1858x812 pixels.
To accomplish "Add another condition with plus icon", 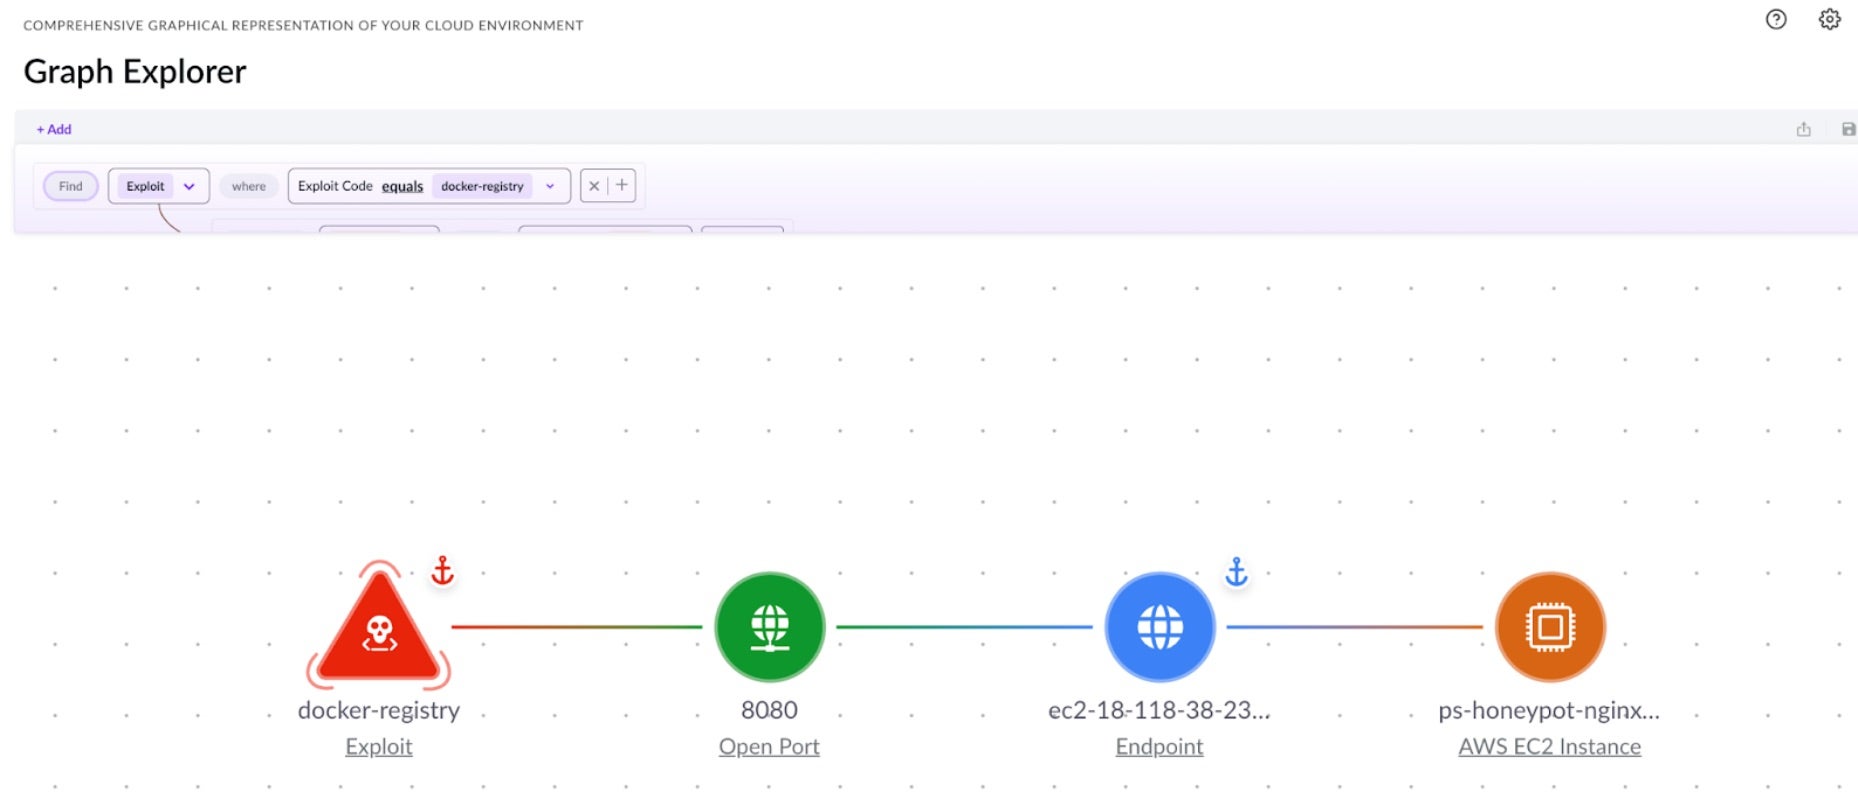I will point(622,185).
